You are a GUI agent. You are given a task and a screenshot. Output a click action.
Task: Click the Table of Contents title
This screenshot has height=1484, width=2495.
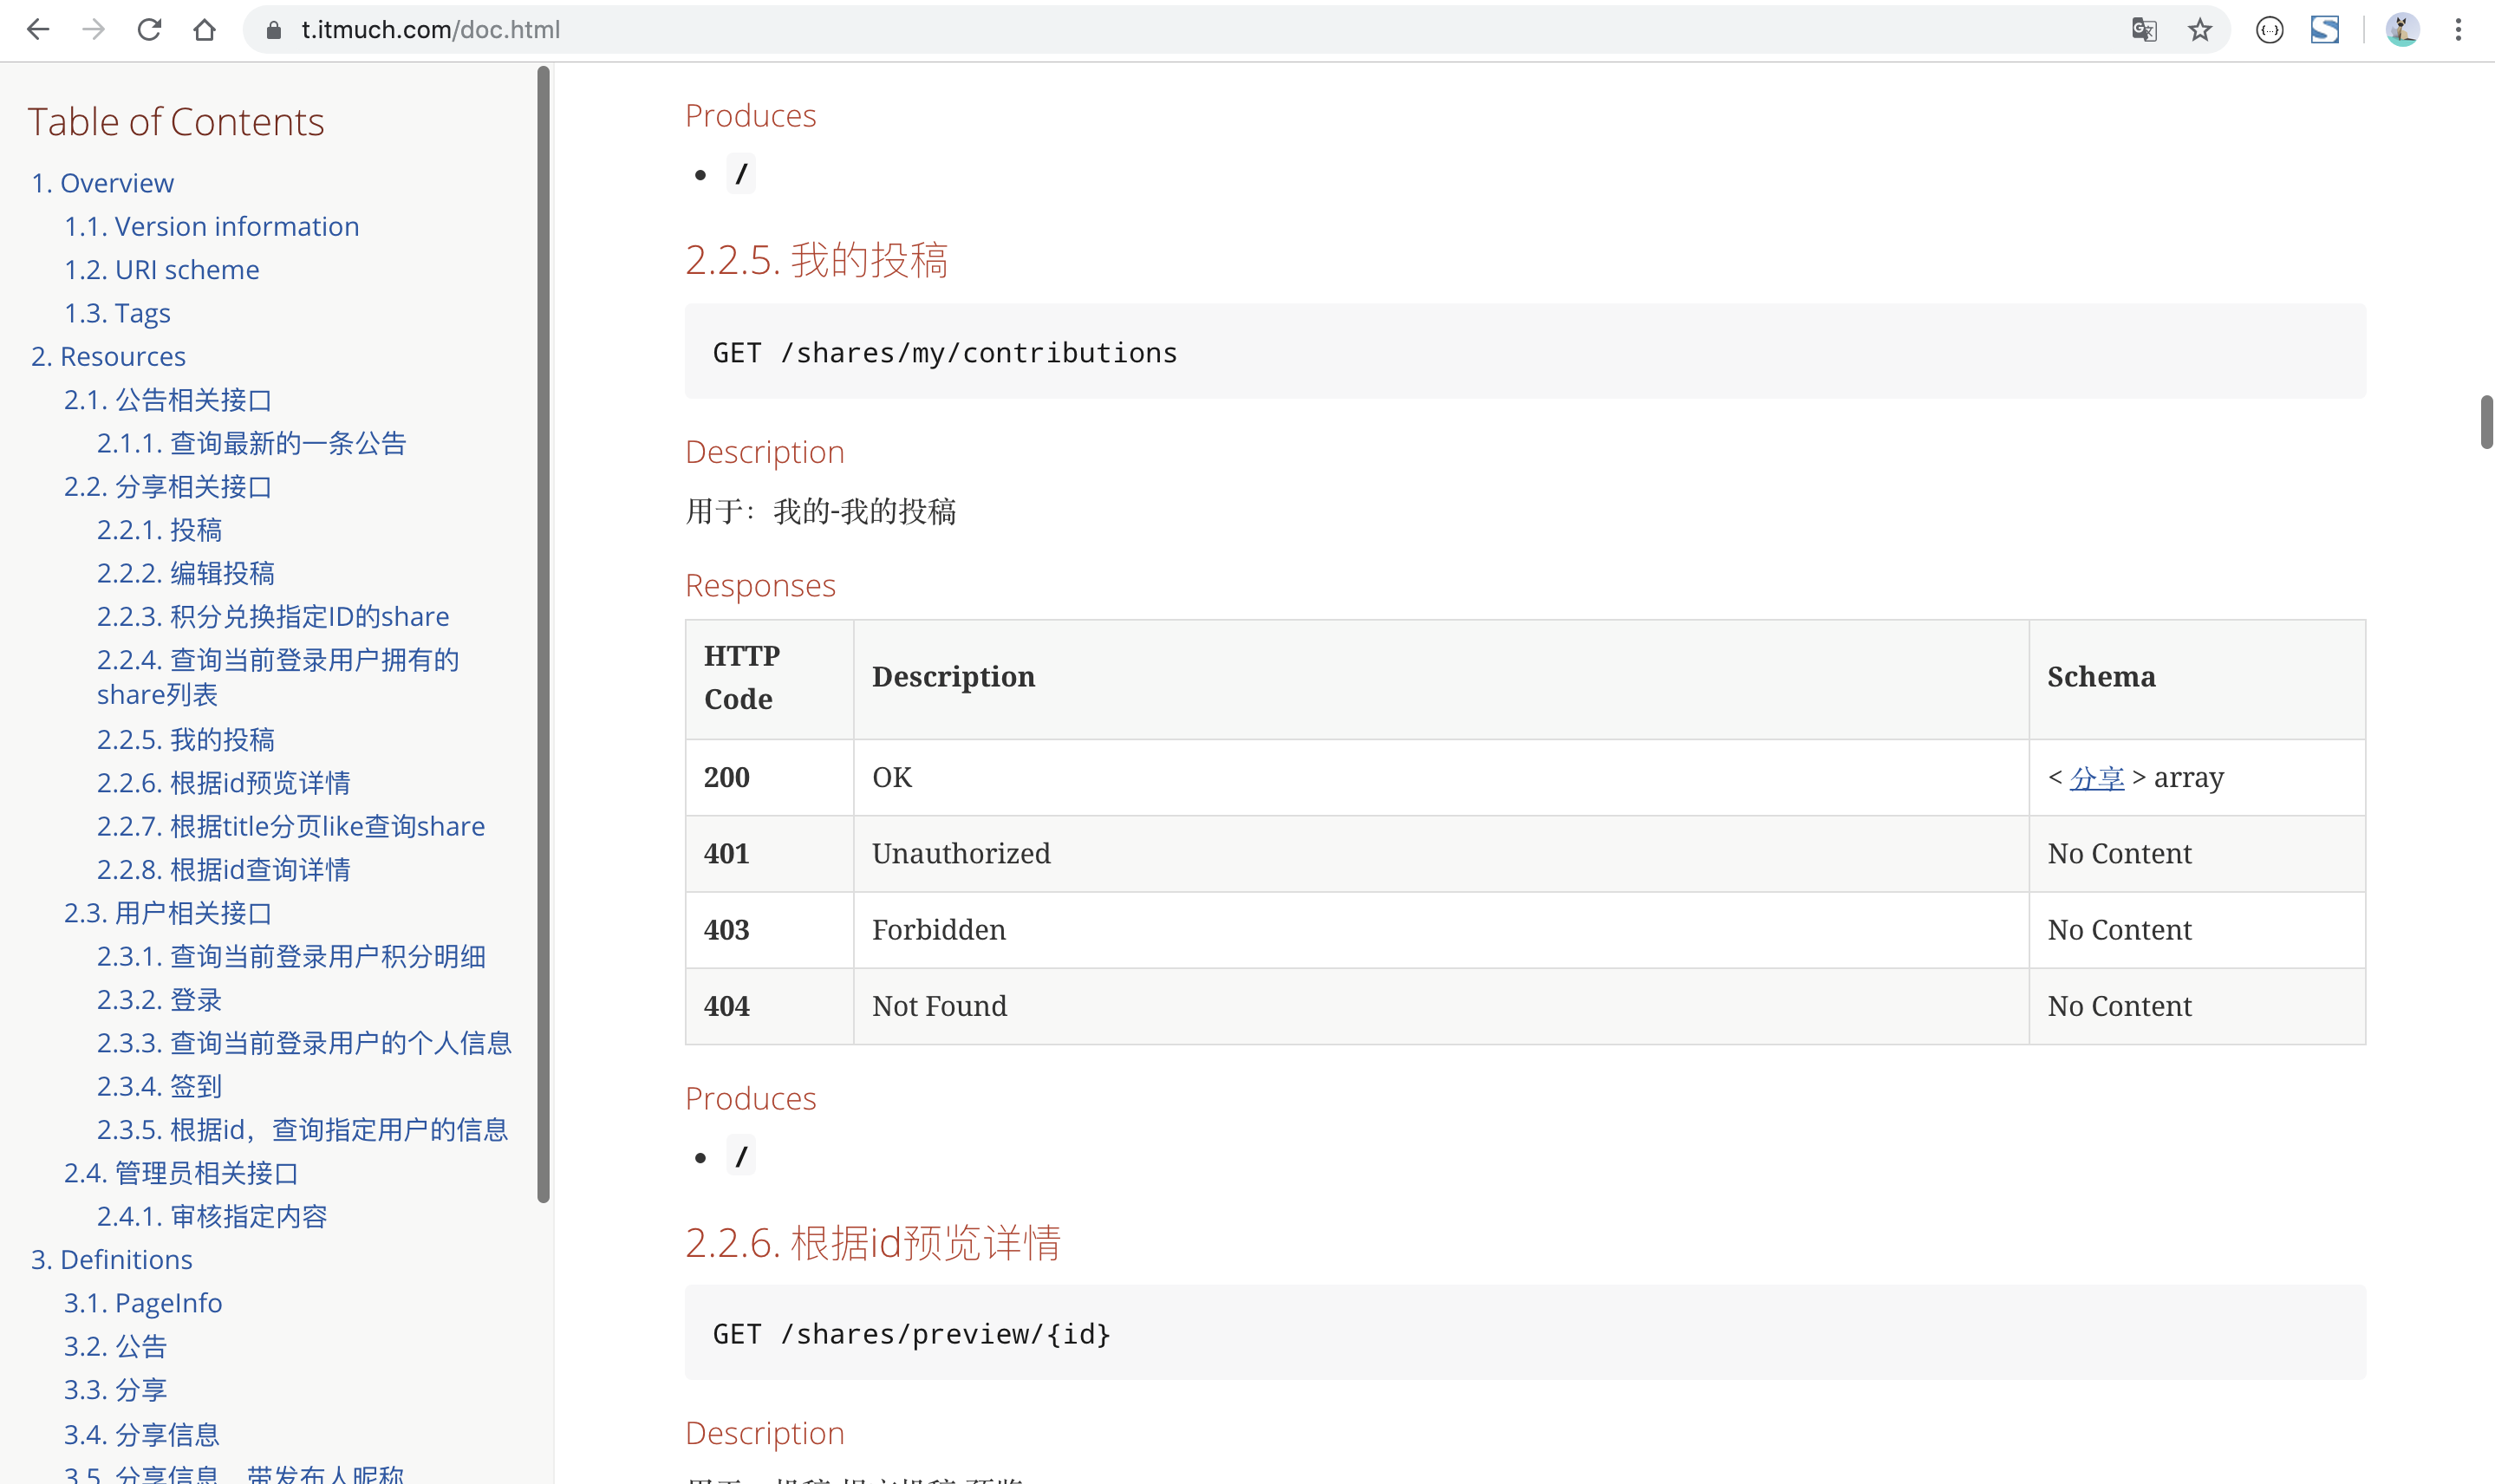[x=176, y=122]
